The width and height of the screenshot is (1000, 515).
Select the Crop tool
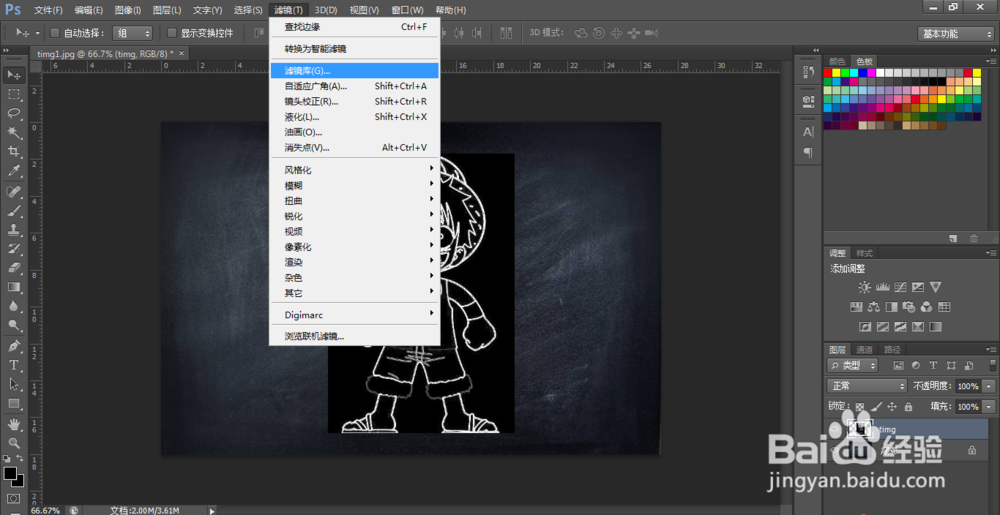point(14,152)
